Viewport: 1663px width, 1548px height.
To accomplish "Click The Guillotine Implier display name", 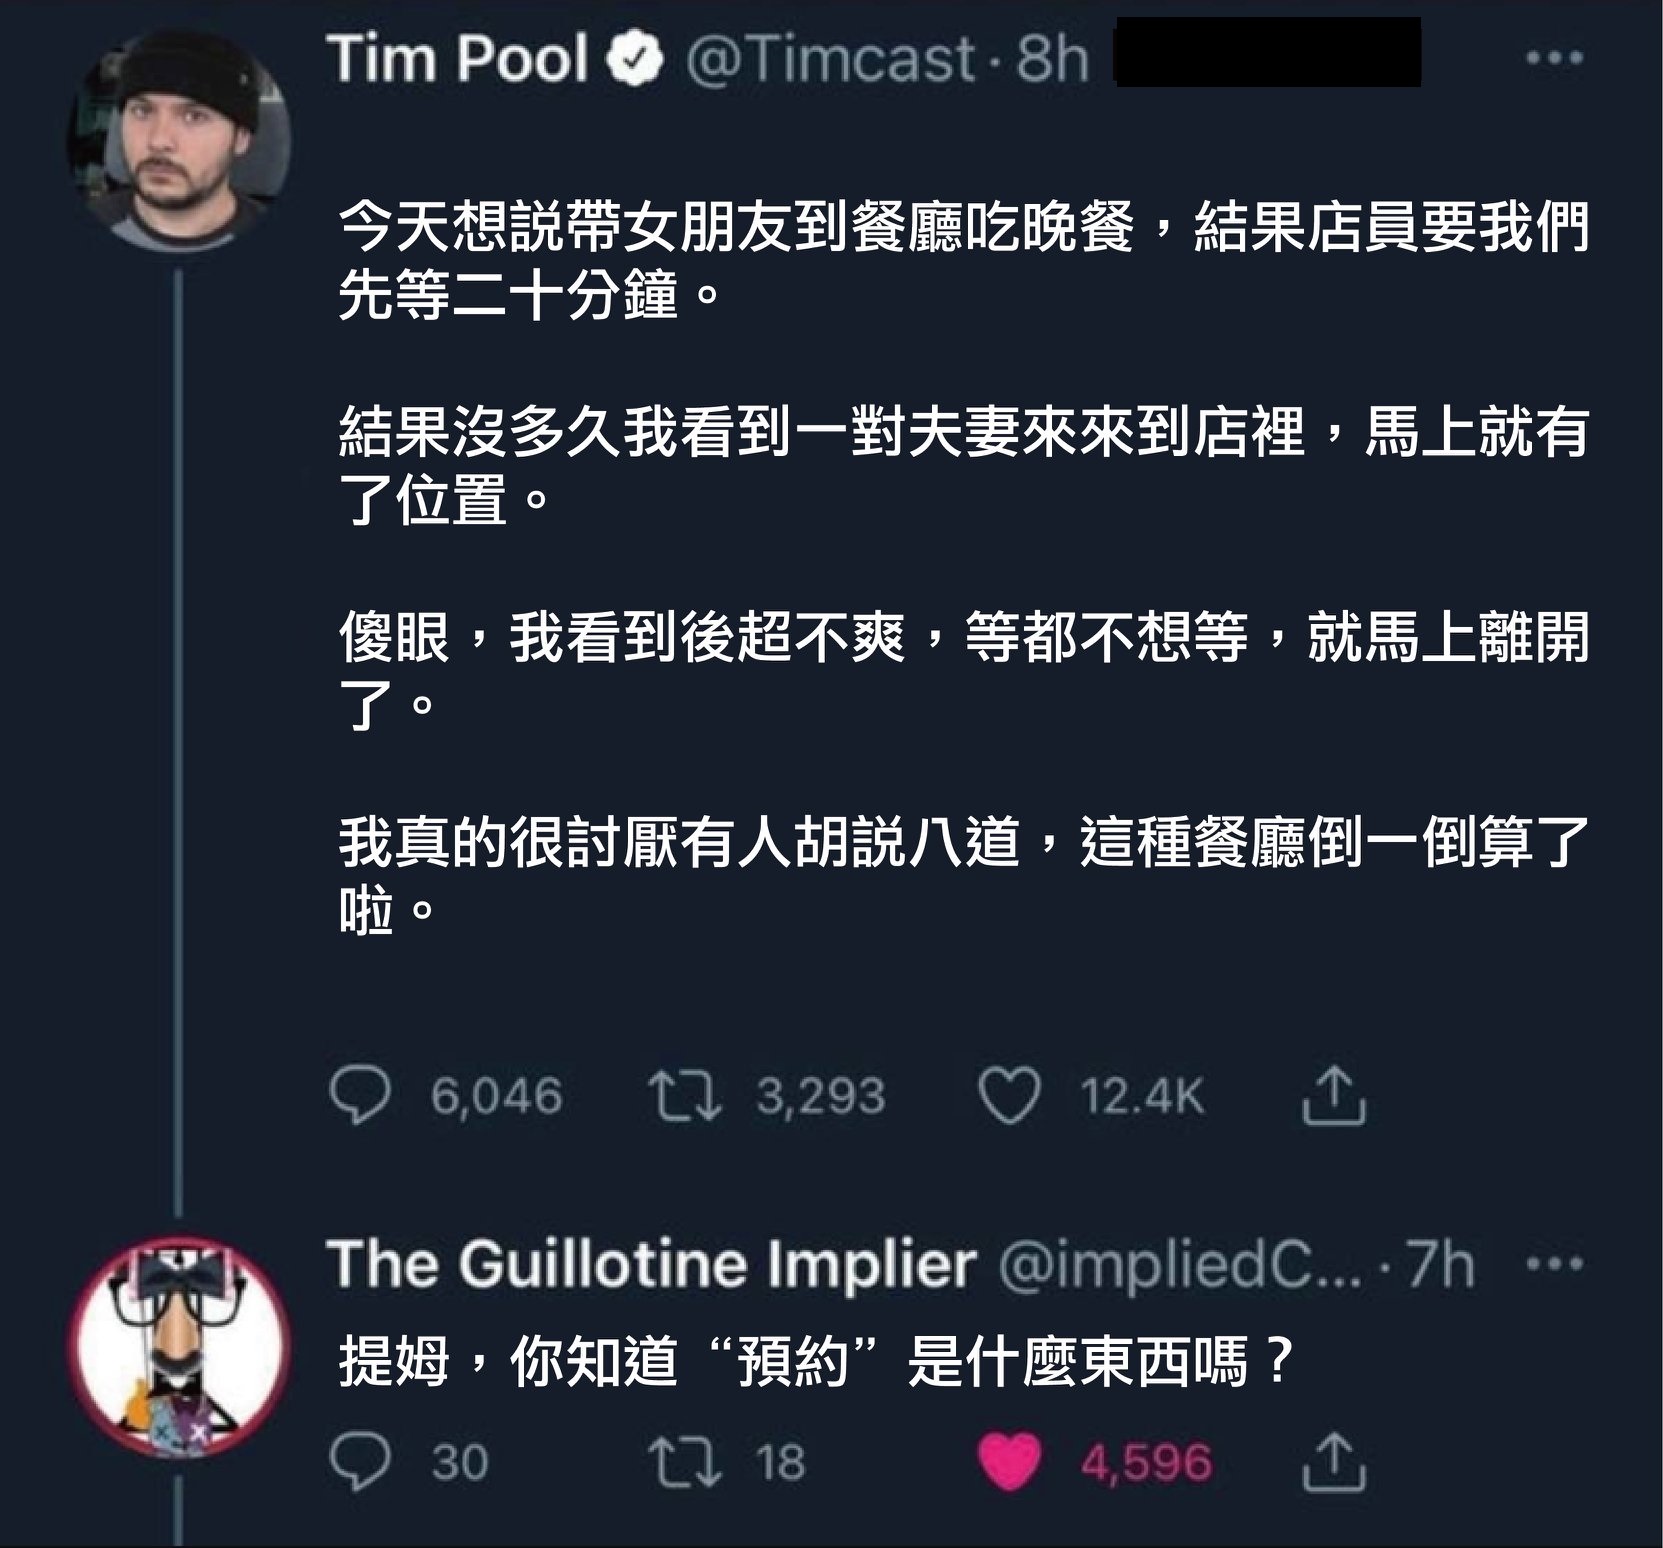I will (650, 1264).
